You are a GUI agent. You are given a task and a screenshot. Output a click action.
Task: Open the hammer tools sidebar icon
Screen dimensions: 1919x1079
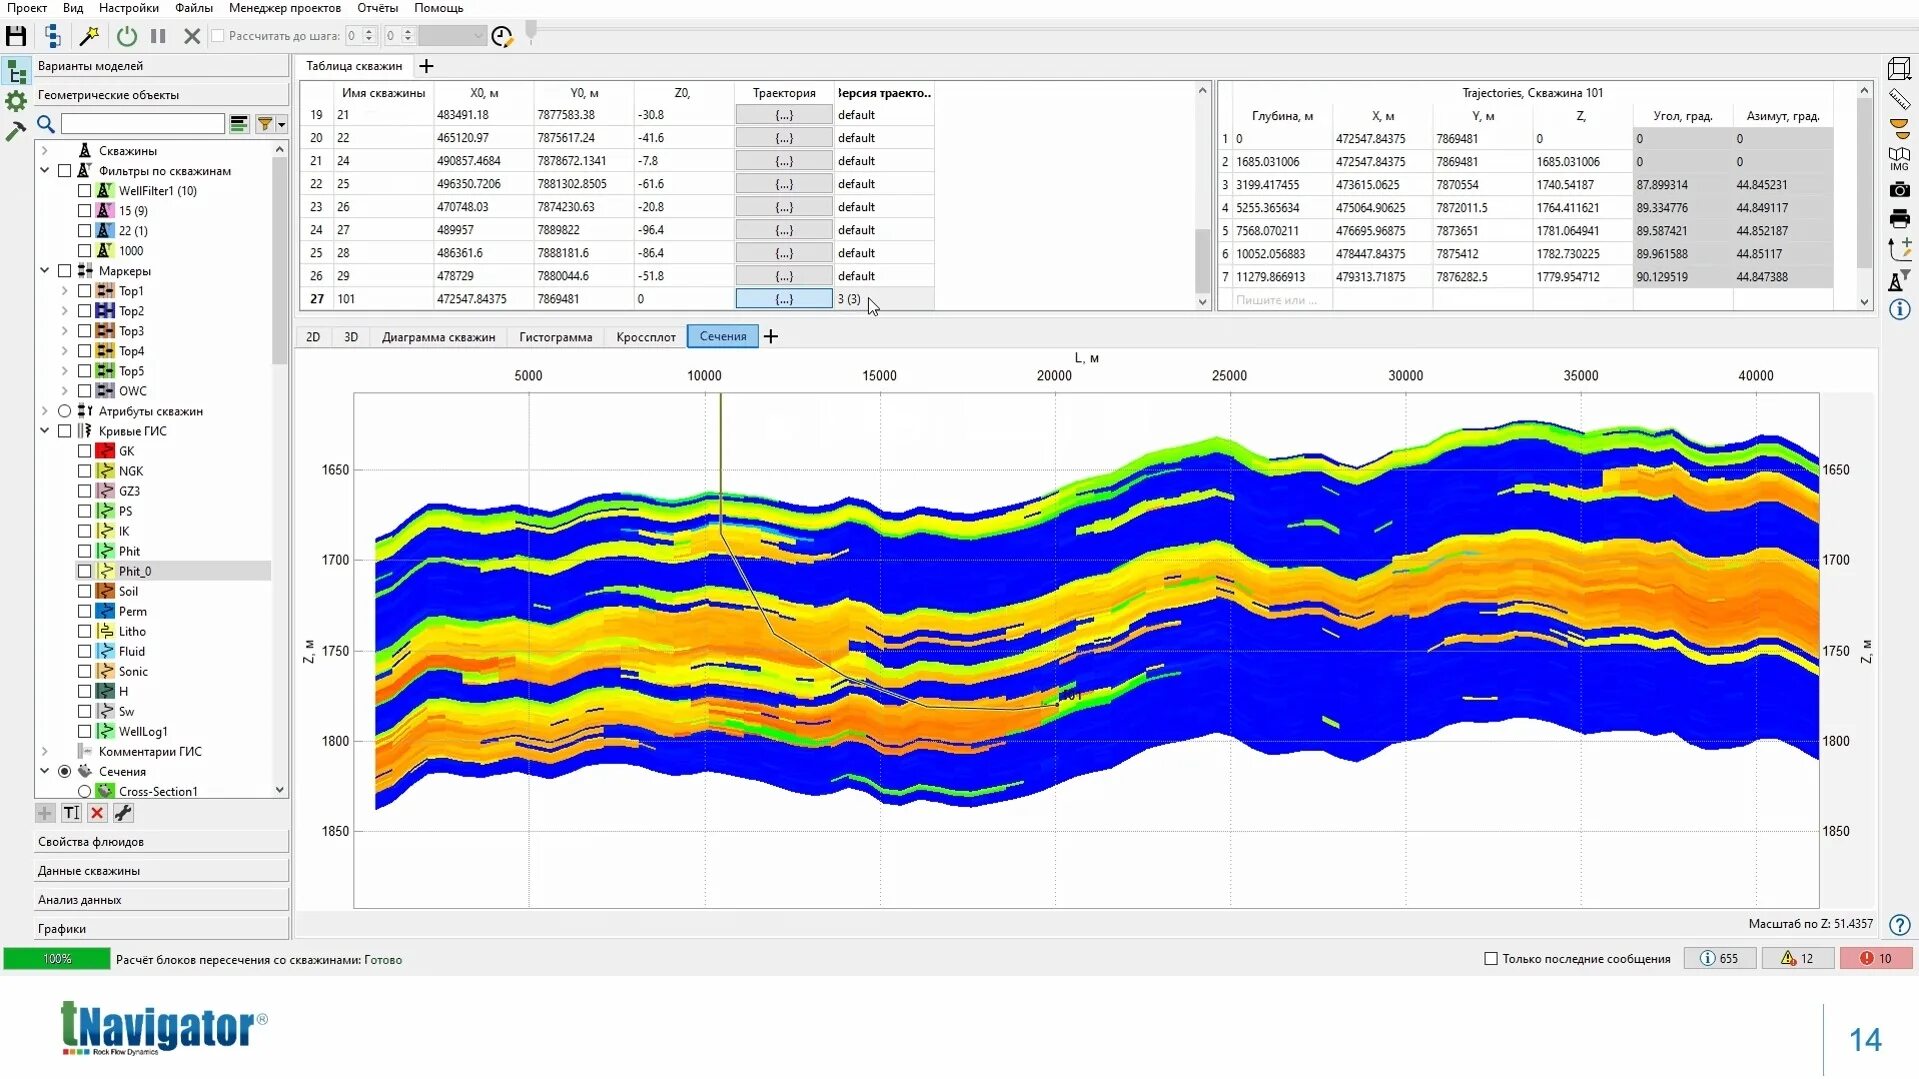pyautogui.click(x=16, y=130)
